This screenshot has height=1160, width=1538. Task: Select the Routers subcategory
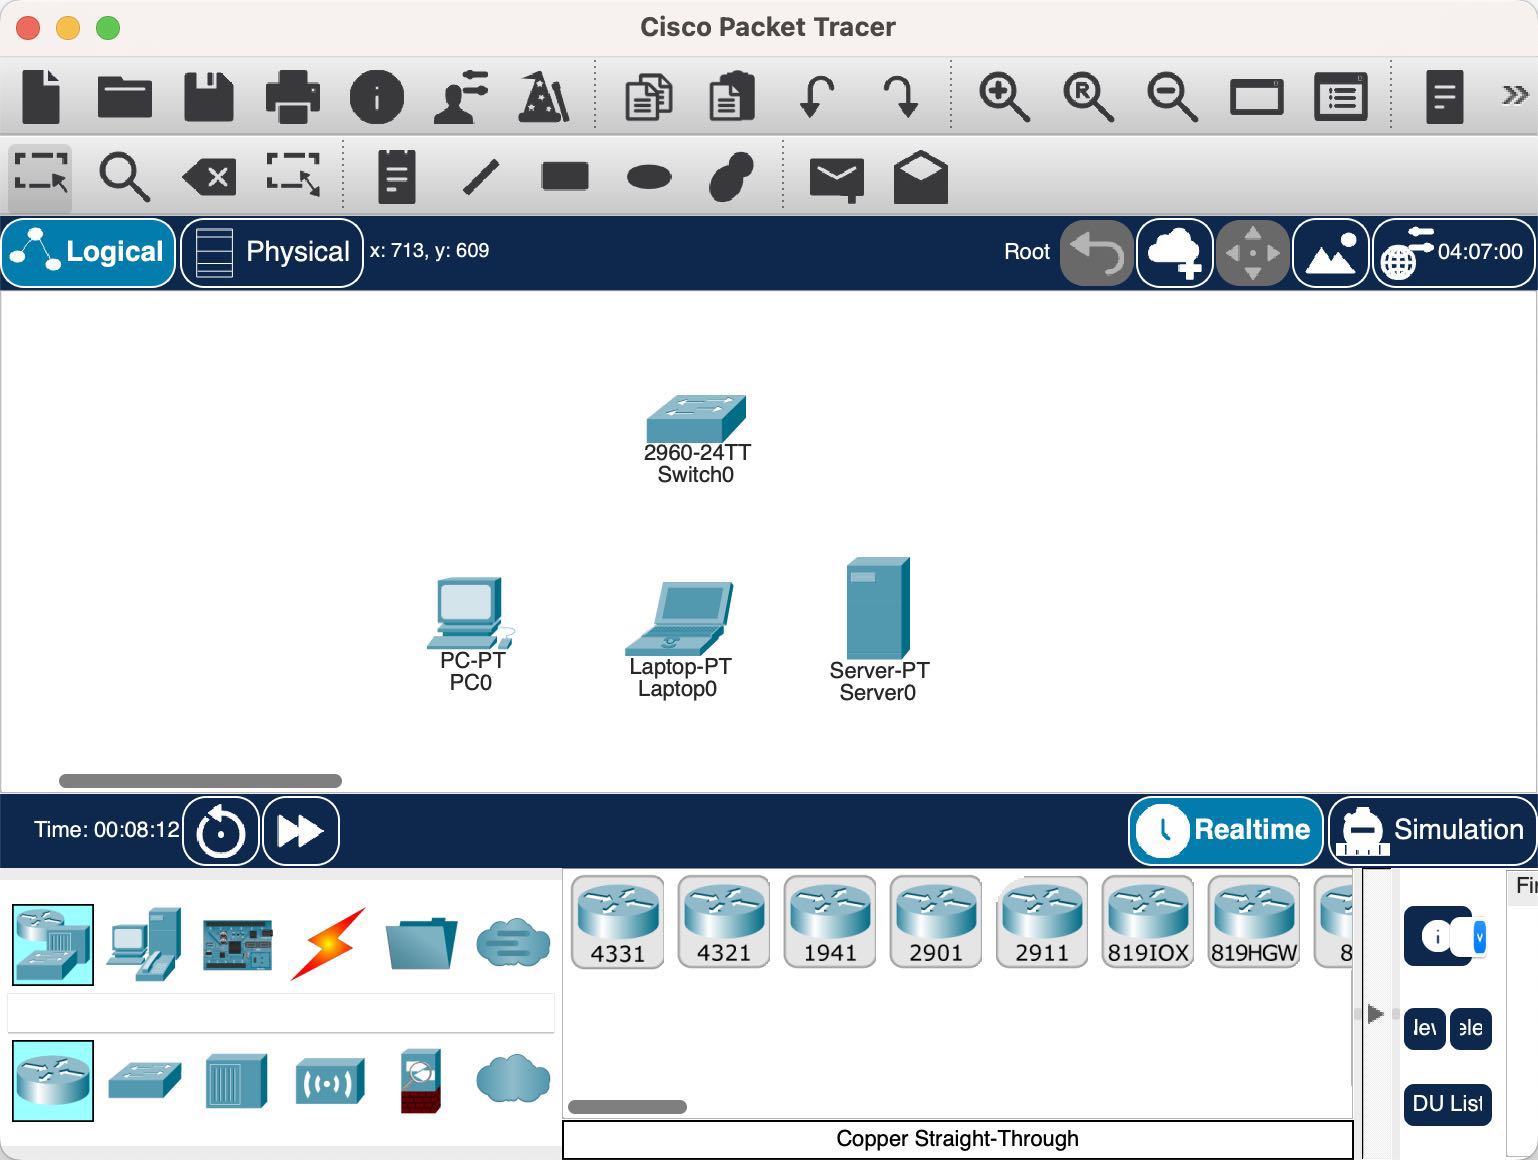click(53, 1081)
